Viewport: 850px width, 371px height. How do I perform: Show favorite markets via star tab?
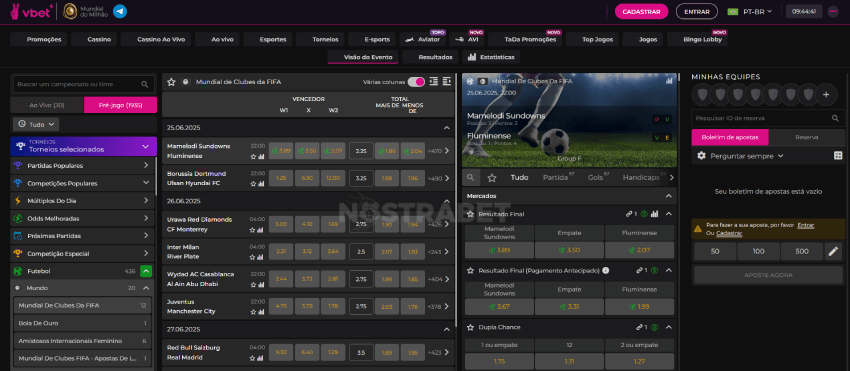pyautogui.click(x=492, y=177)
